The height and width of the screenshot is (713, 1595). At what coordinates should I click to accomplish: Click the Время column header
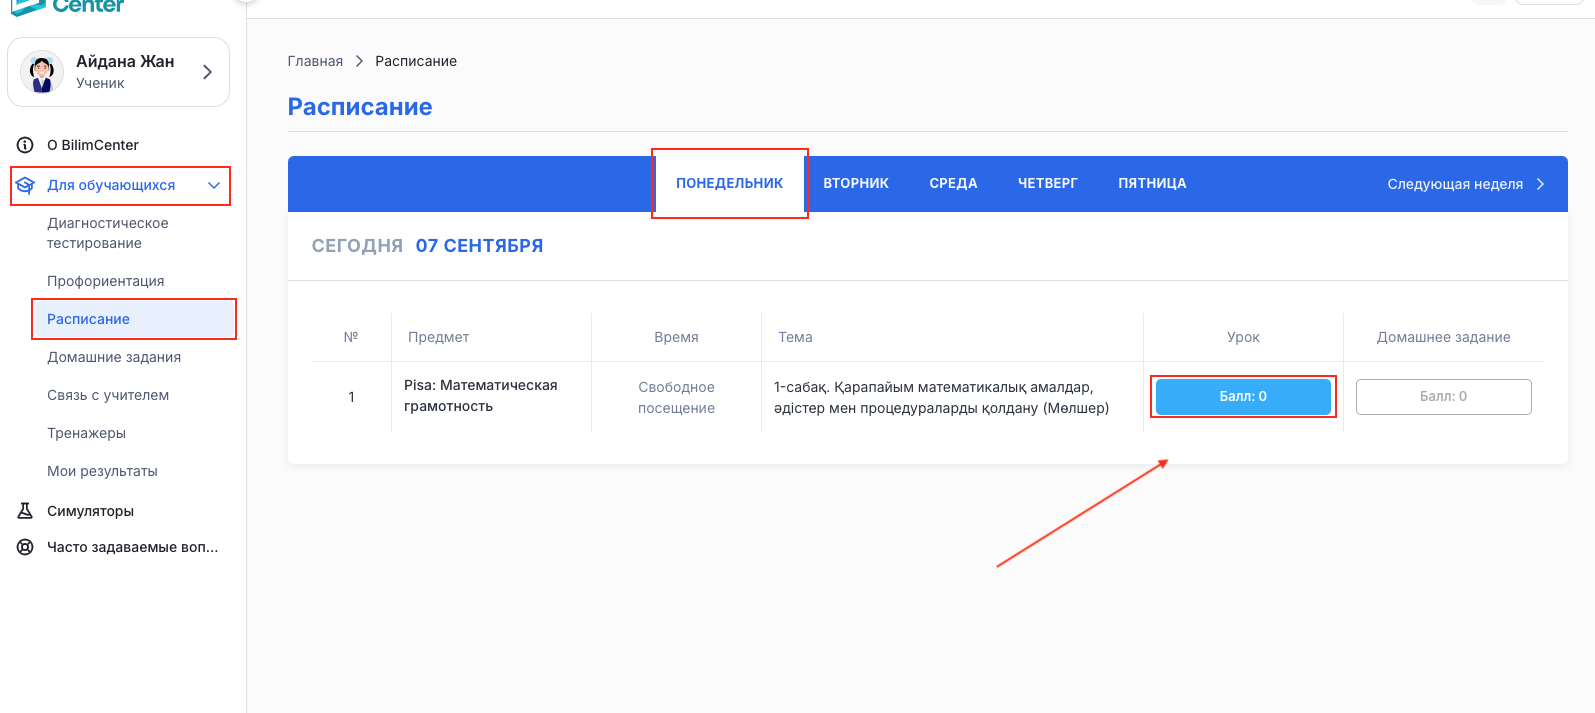(676, 337)
